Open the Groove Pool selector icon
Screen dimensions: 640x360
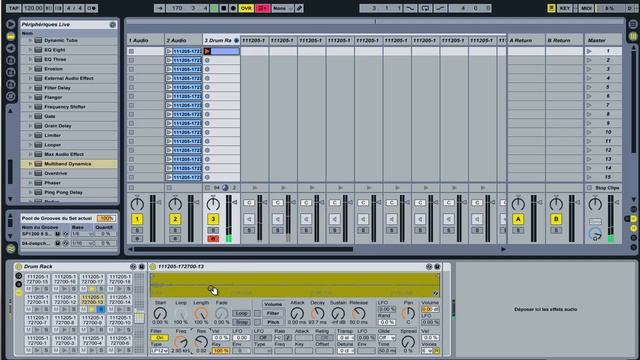point(11,248)
